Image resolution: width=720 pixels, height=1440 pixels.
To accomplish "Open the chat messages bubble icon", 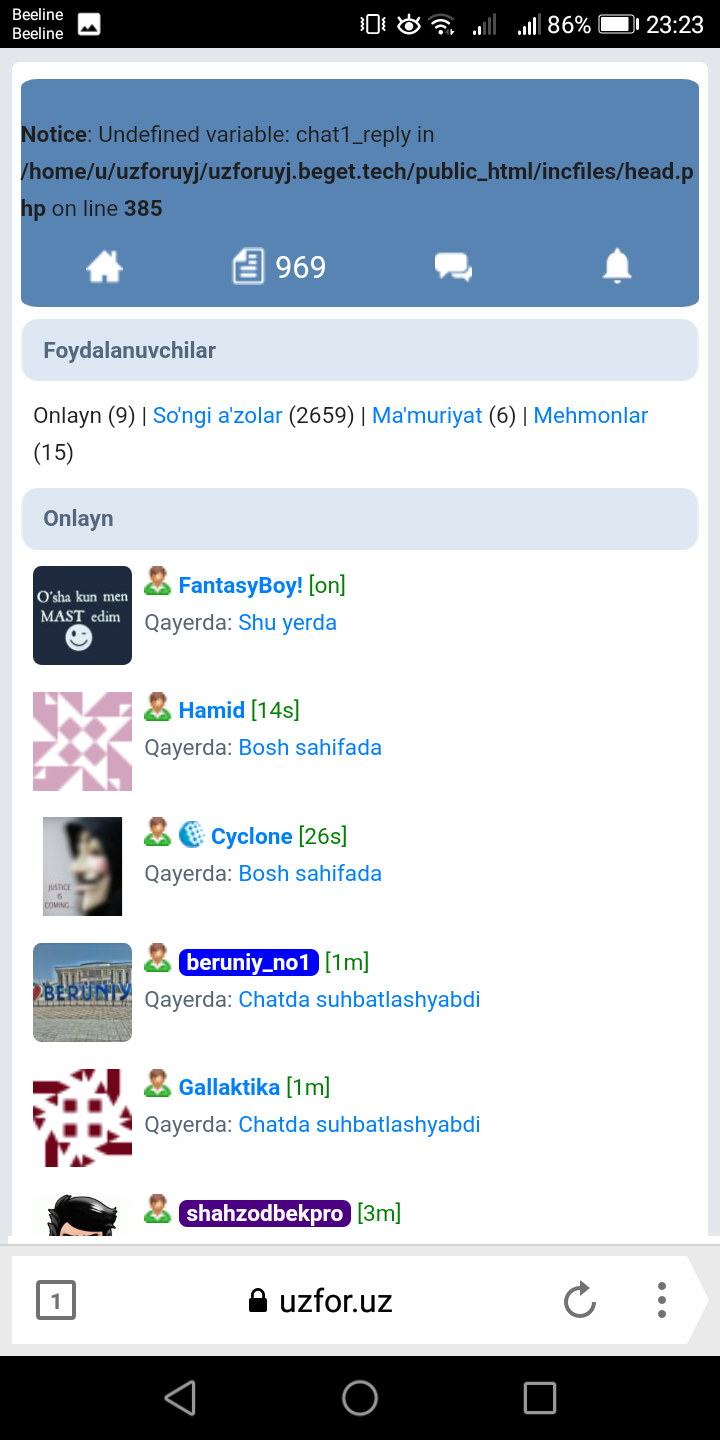I will coord(453,267).
